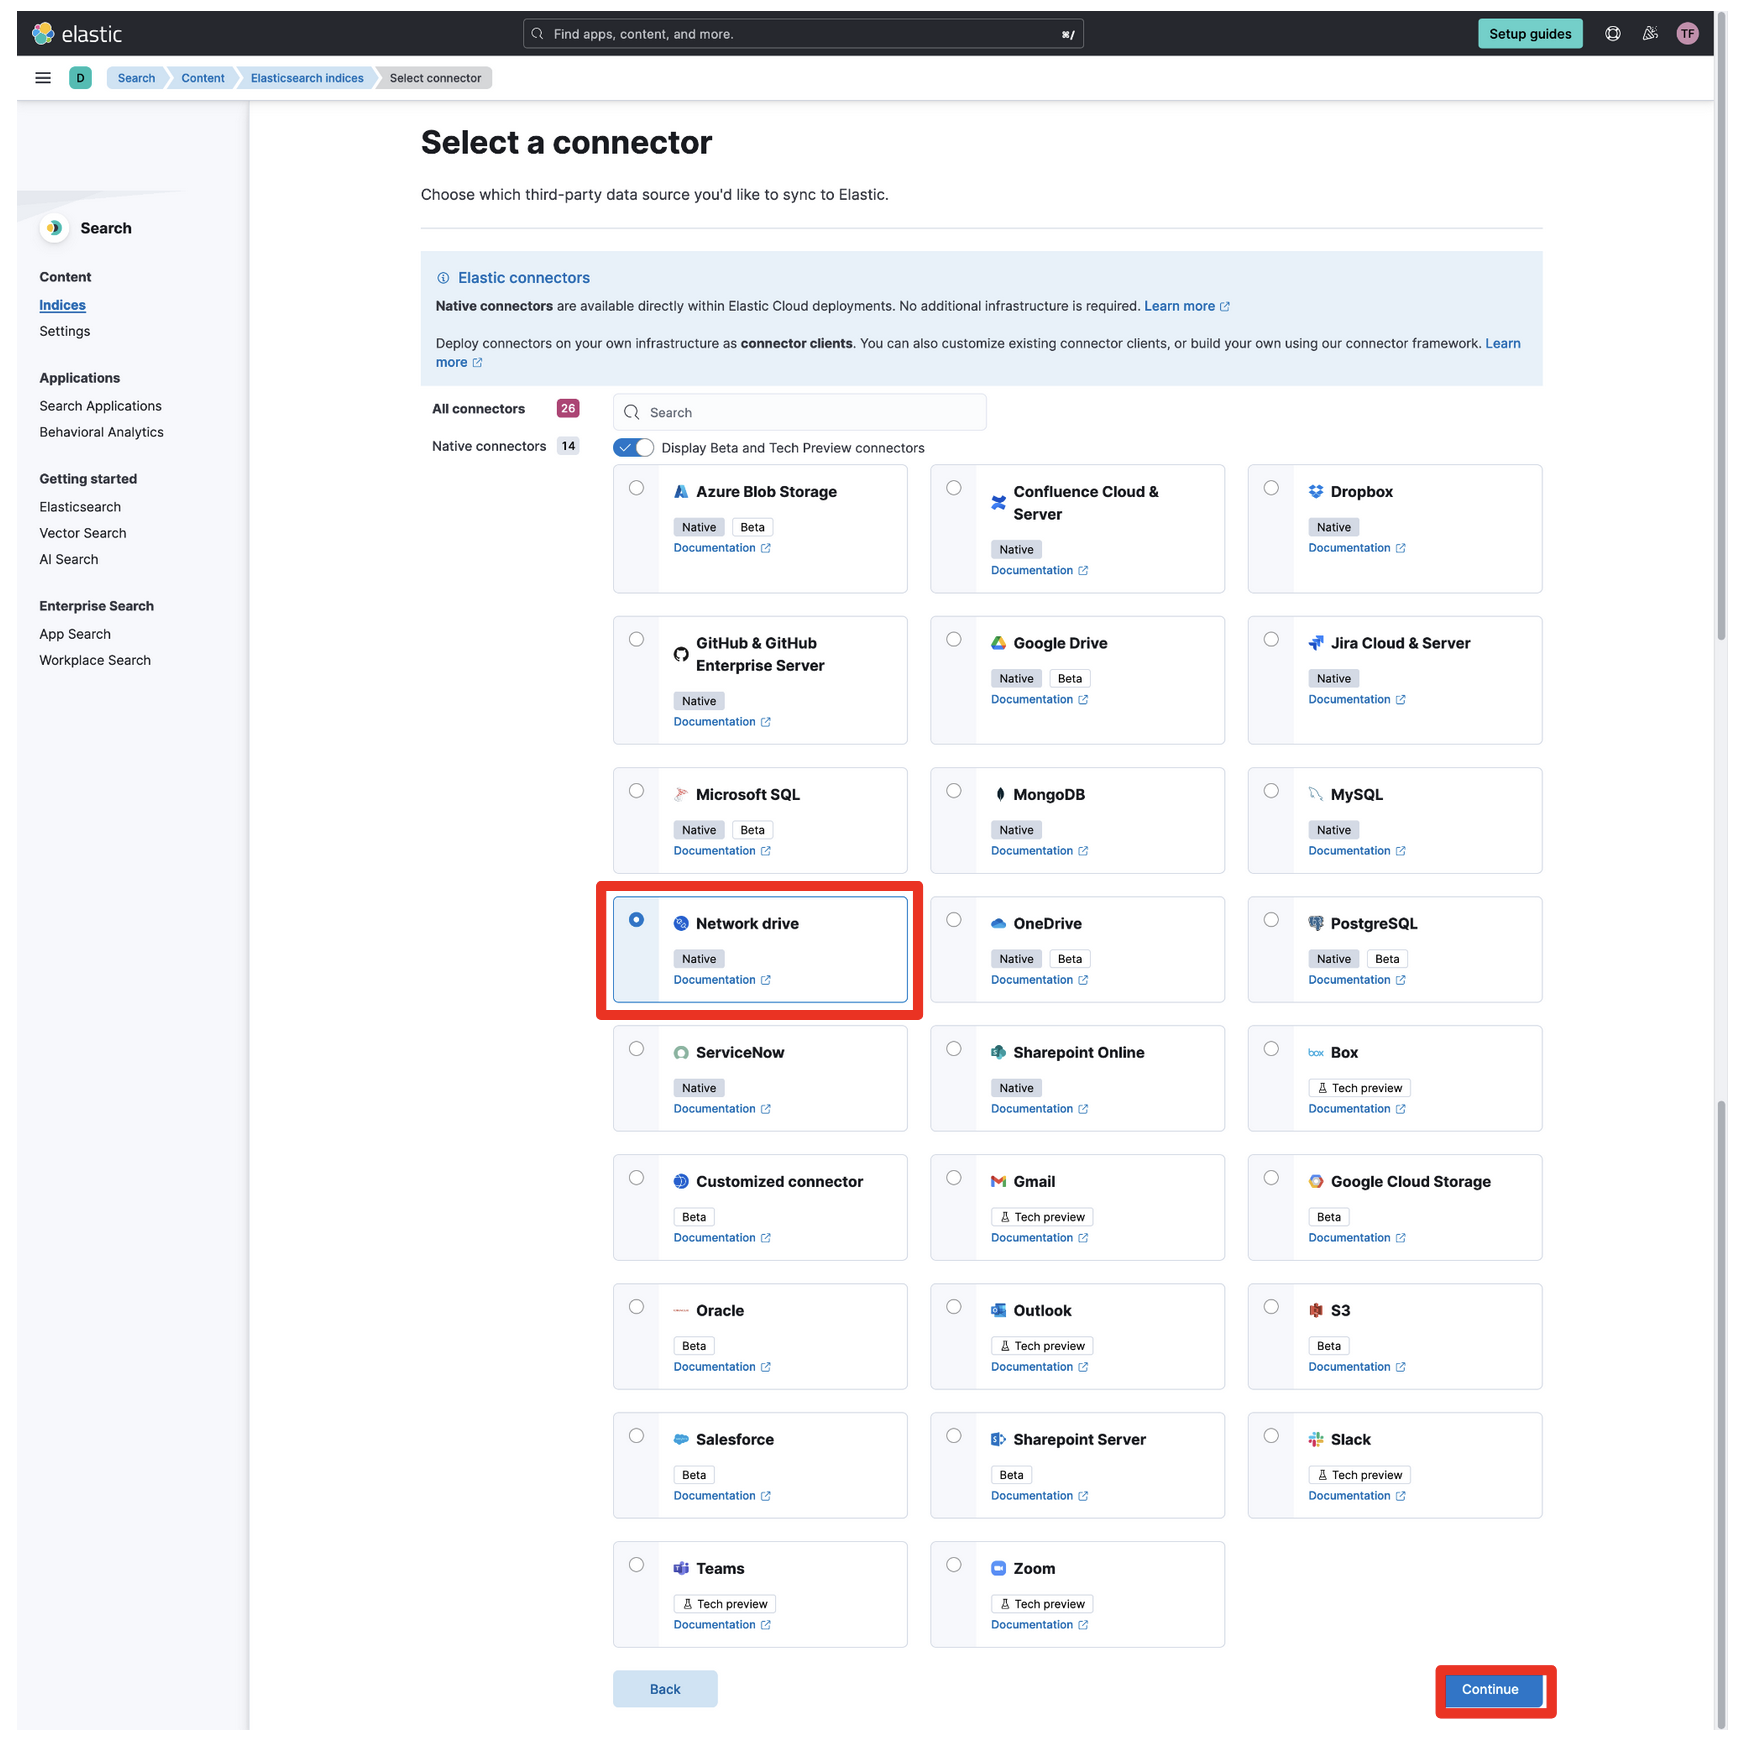Viewport: 1744px width, 1750px height.
Task: Select the Box radio button
Action: click(x=1271, y=1048)
